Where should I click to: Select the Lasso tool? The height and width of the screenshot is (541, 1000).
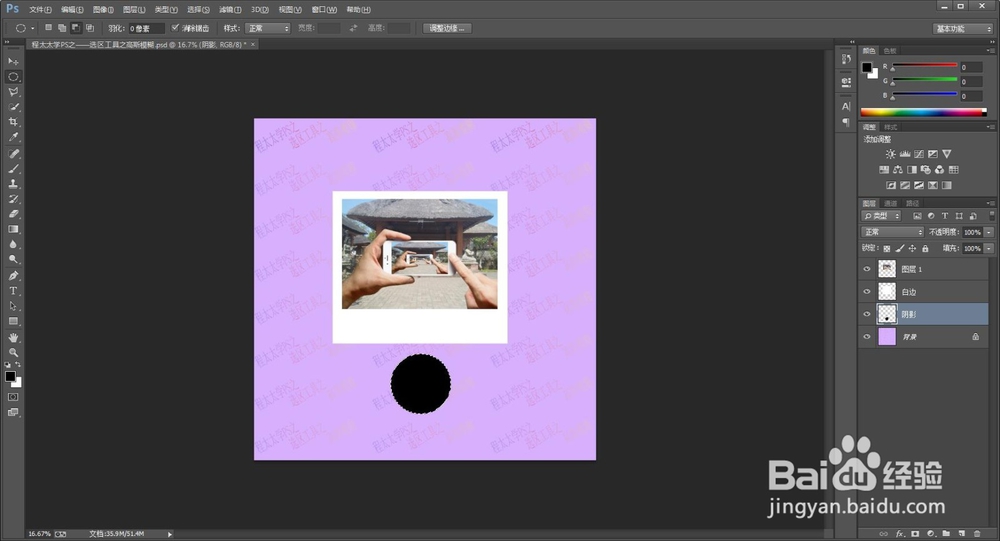coord(13,92)
